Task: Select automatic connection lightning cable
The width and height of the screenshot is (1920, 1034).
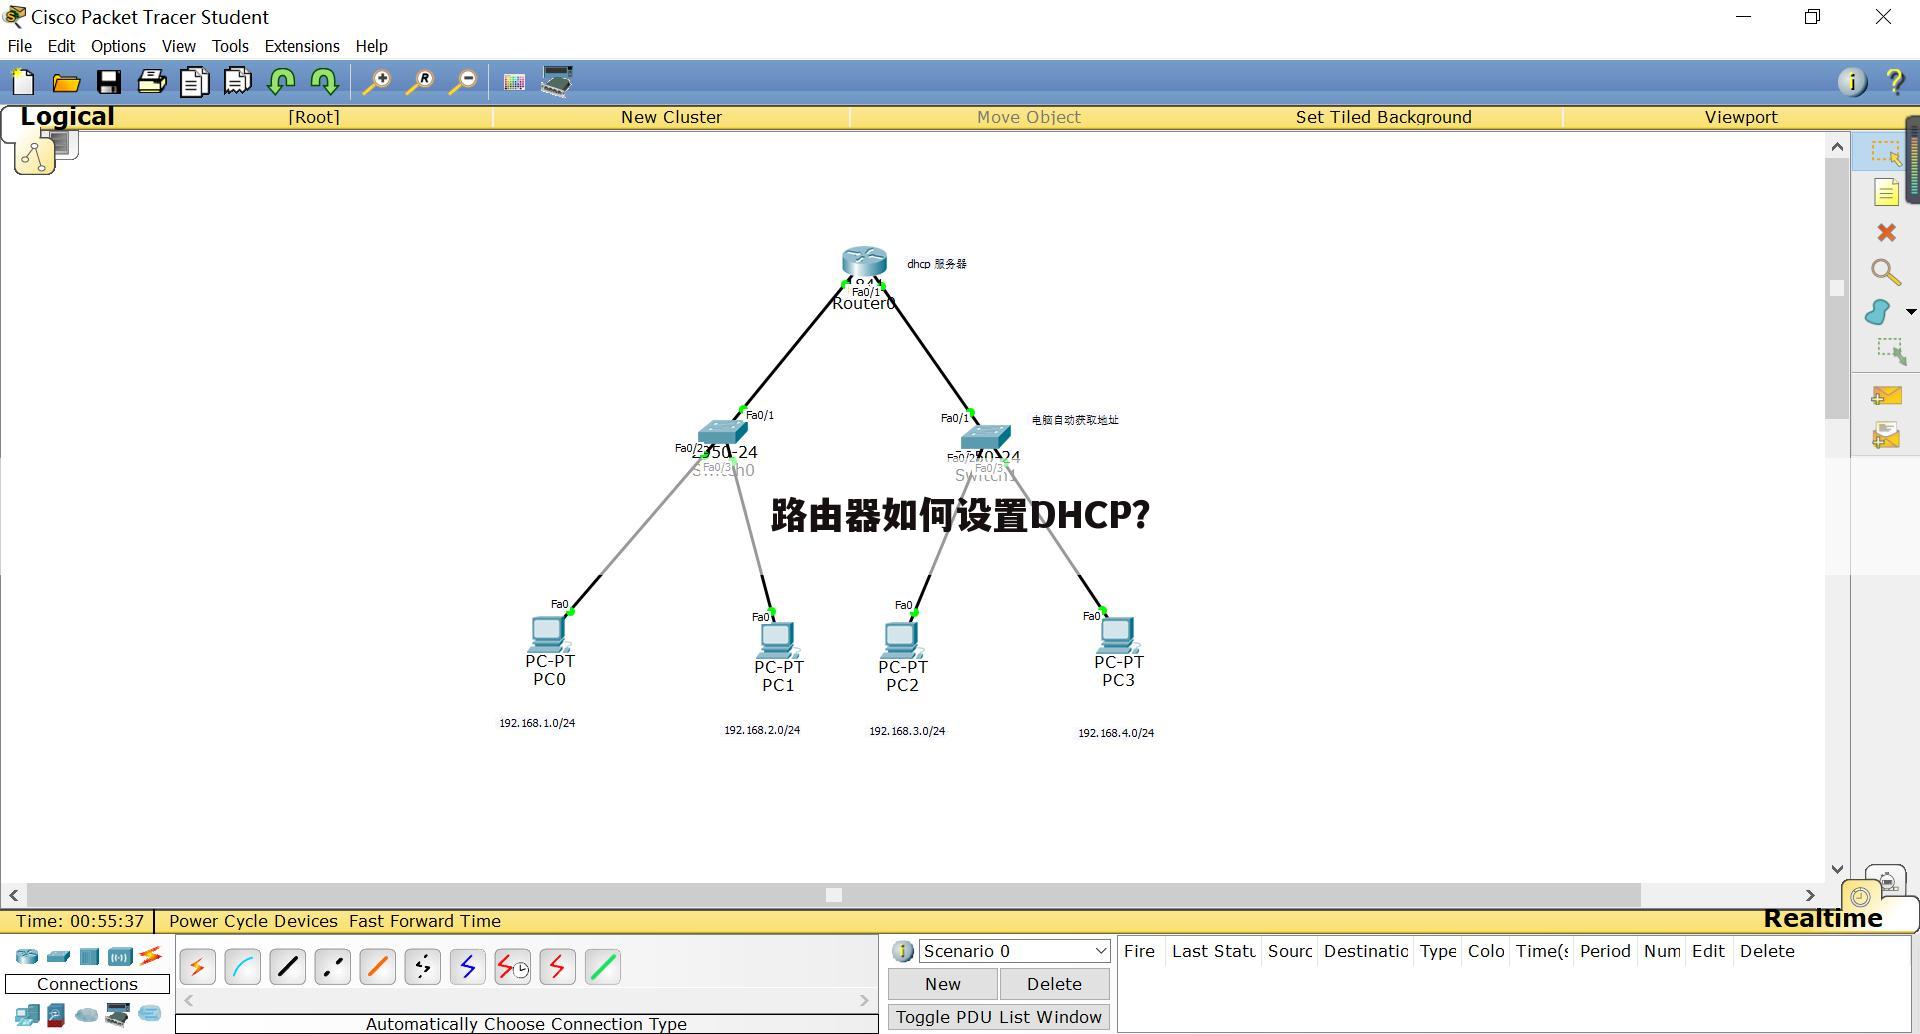Action: pyautogui.click(x=197, y=967)
